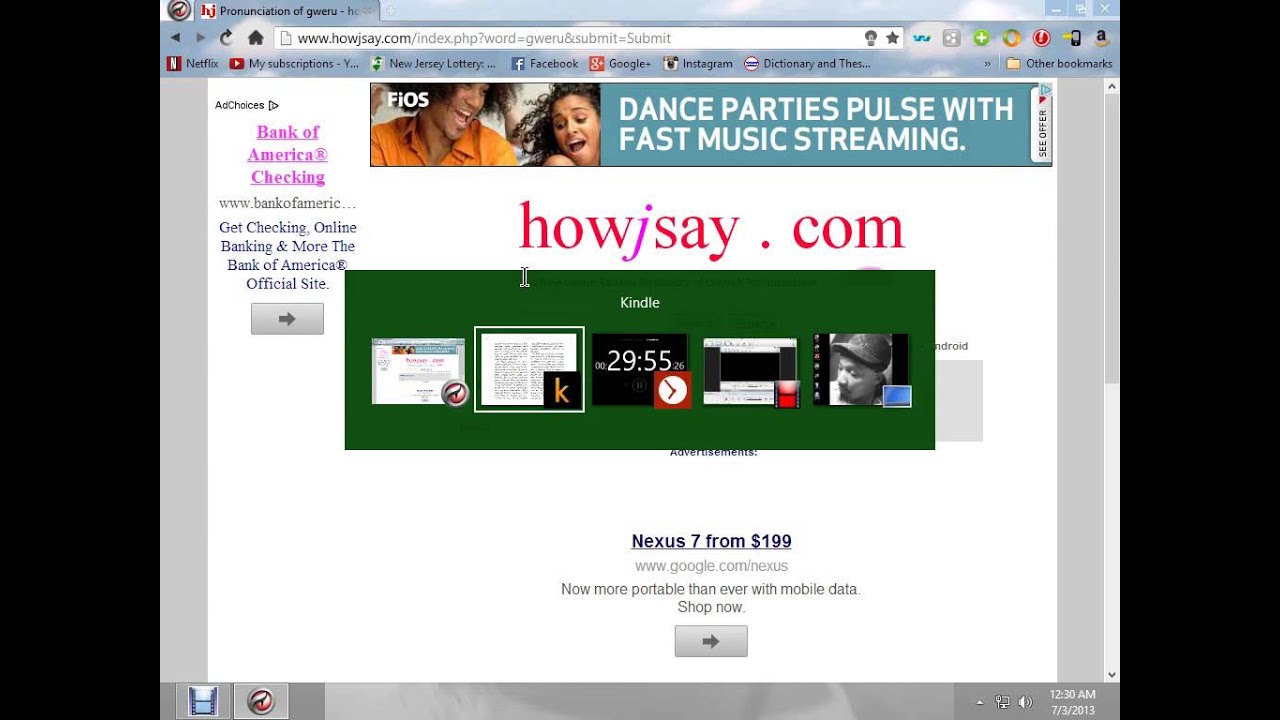Expand hidden bookmarks chevron
1280x720 pixels.
988,63
